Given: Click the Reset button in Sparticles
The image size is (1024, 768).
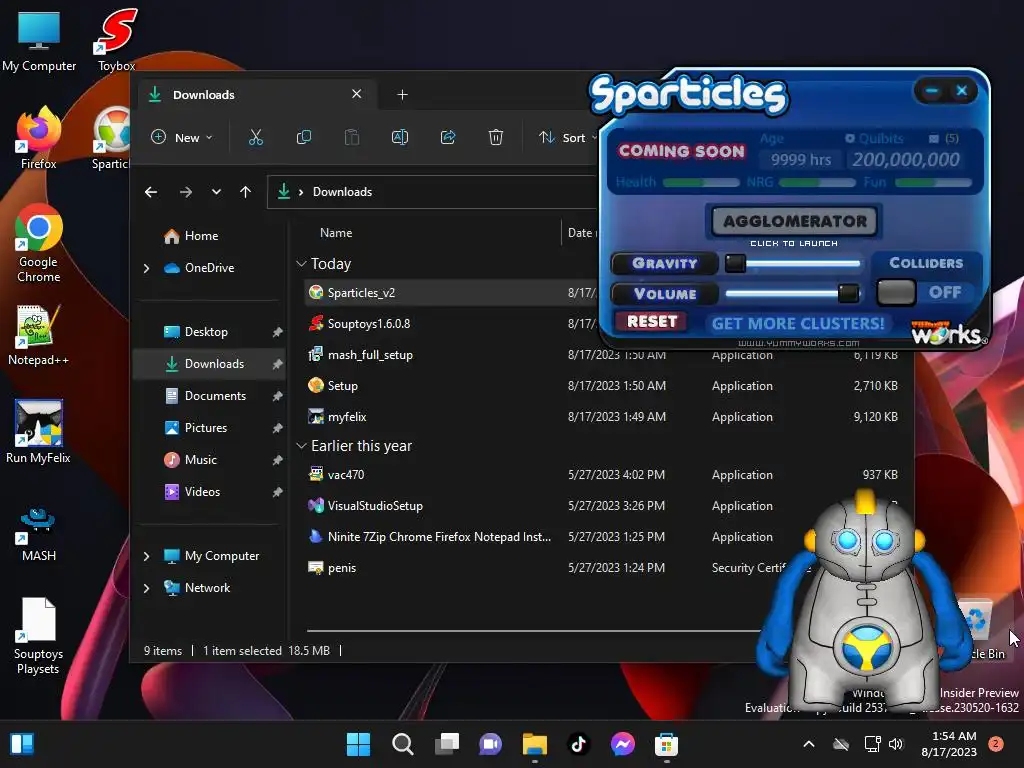Looking at the screenshot, I should coord(651,321).
